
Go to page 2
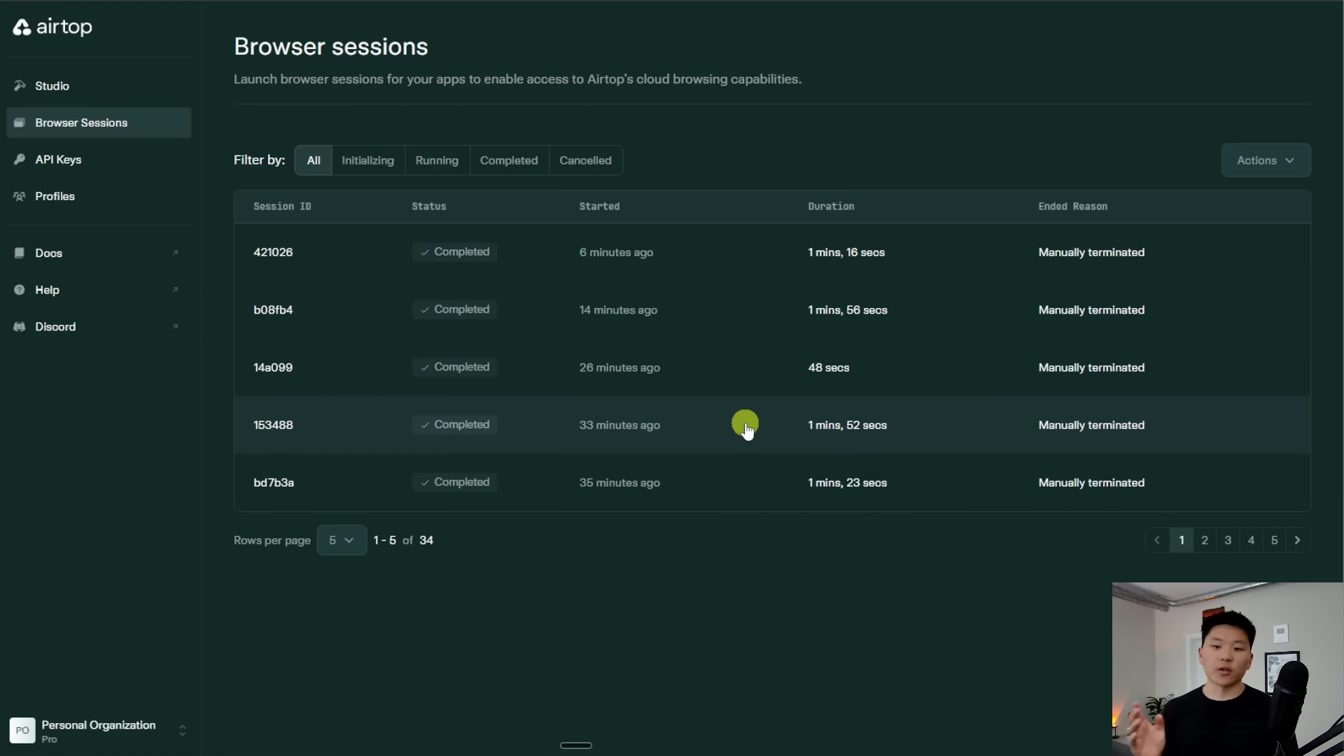point(1204,540)
